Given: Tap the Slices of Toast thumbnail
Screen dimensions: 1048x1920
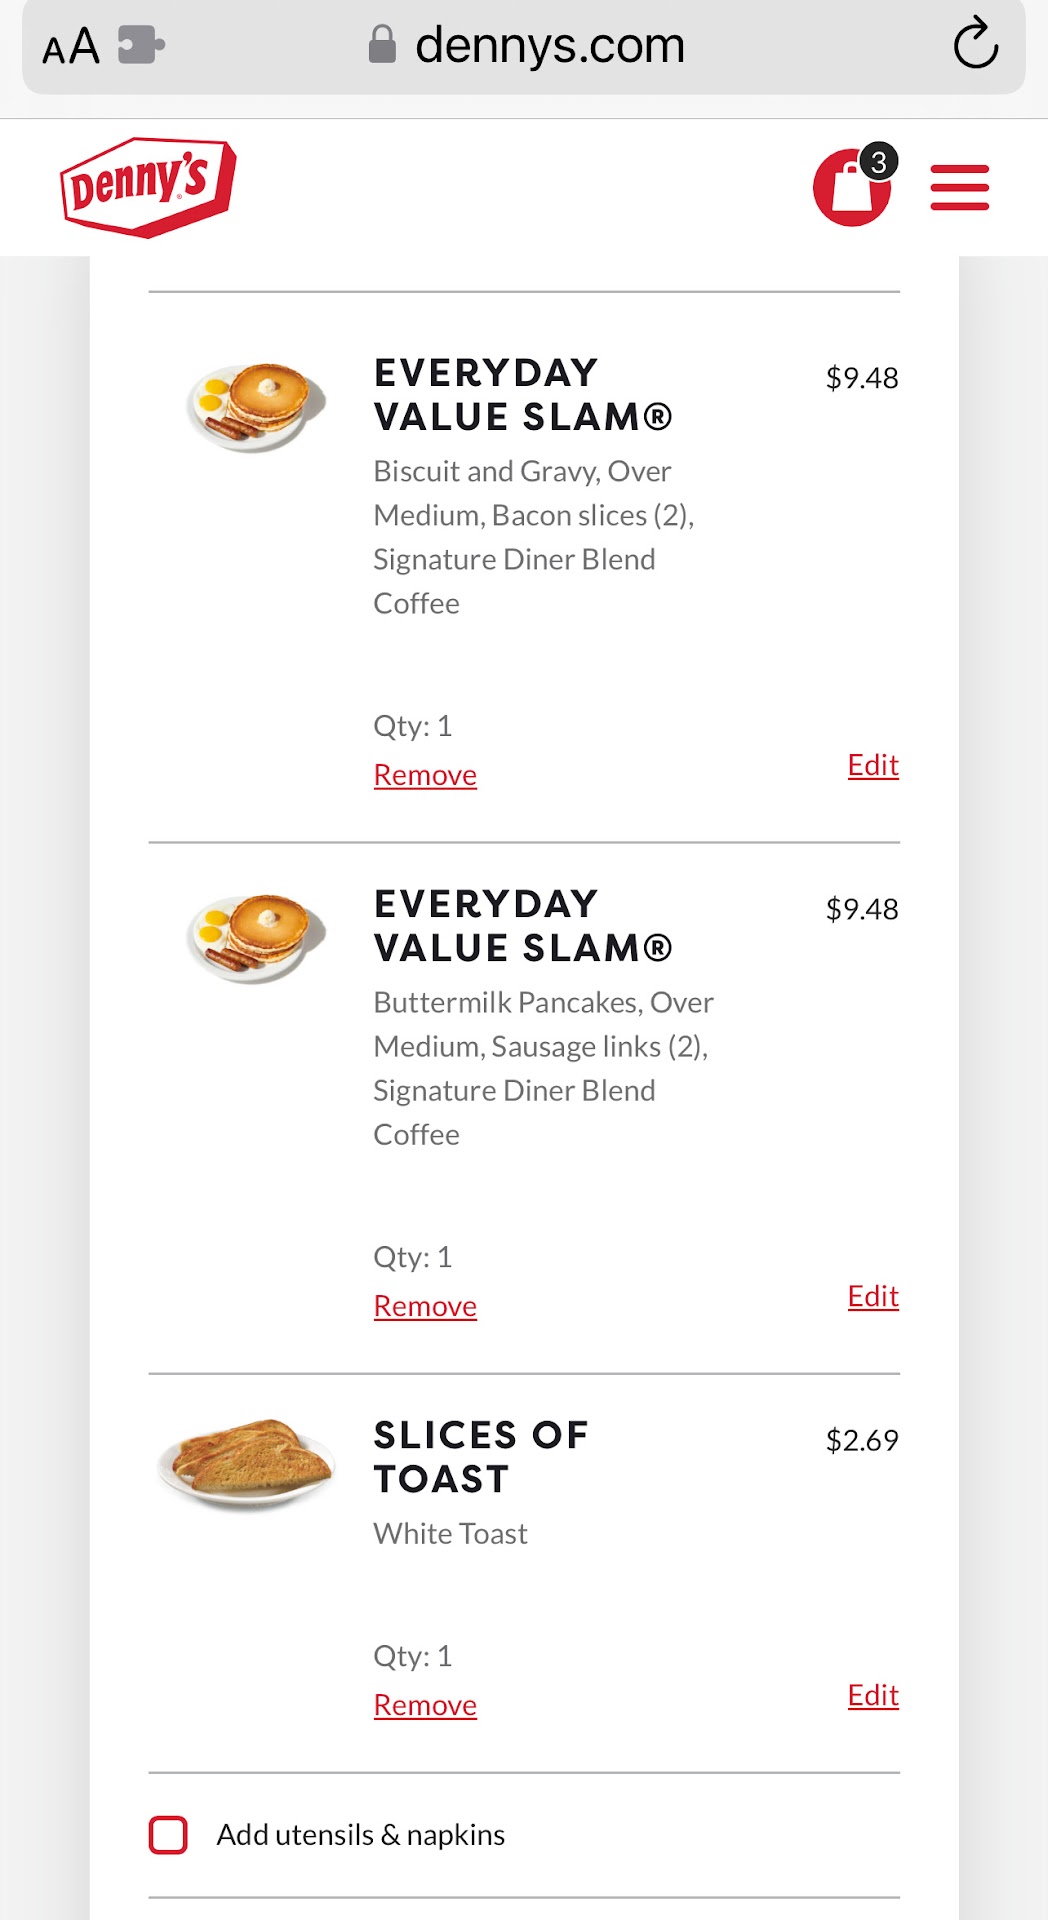Looking at the screenshot, I should click(x=247, y=1461).
